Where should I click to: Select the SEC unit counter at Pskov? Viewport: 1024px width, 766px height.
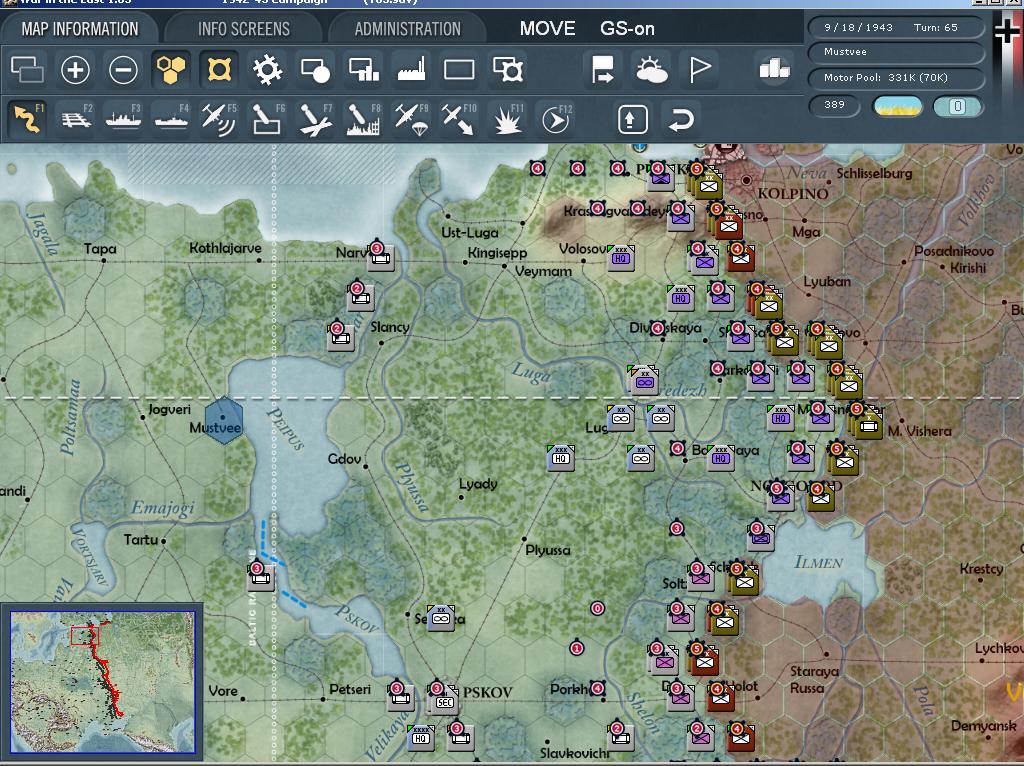tap(444, 701)
